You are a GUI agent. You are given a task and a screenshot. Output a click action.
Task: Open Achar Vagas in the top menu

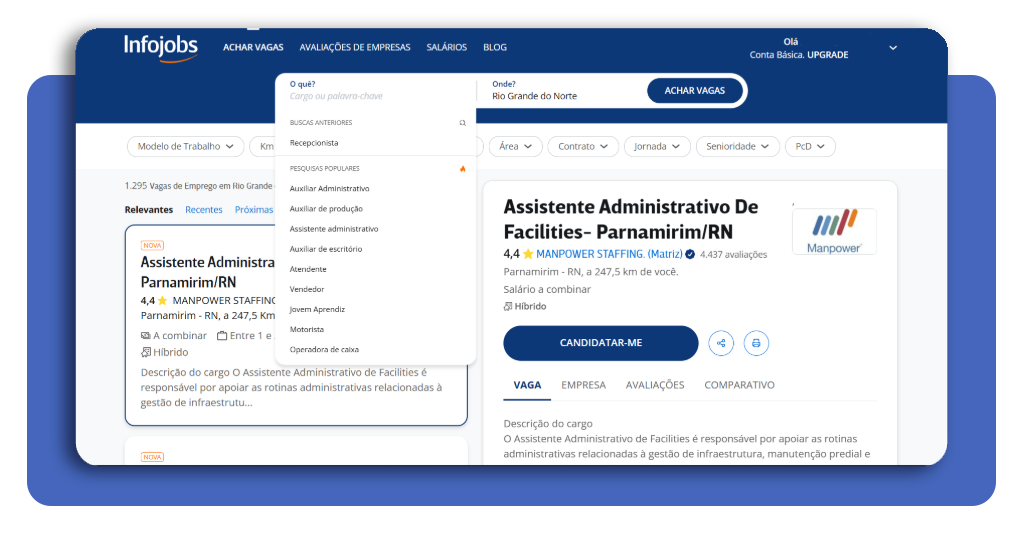(x=253, y=47)
